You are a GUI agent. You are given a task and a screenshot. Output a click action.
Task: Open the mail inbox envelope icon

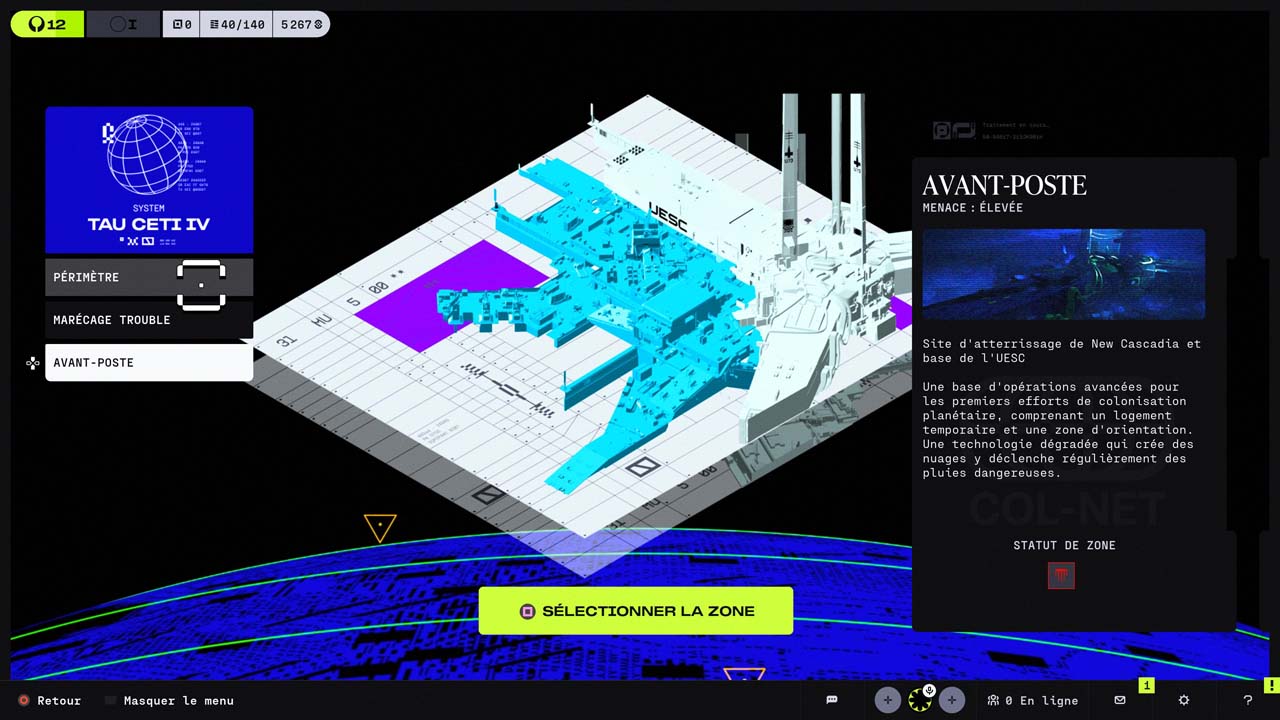tap(1120, 700)
